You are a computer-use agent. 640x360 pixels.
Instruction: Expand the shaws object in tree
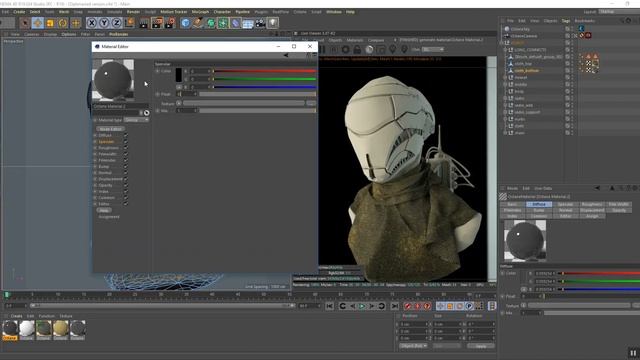click(x=505, y=133)
